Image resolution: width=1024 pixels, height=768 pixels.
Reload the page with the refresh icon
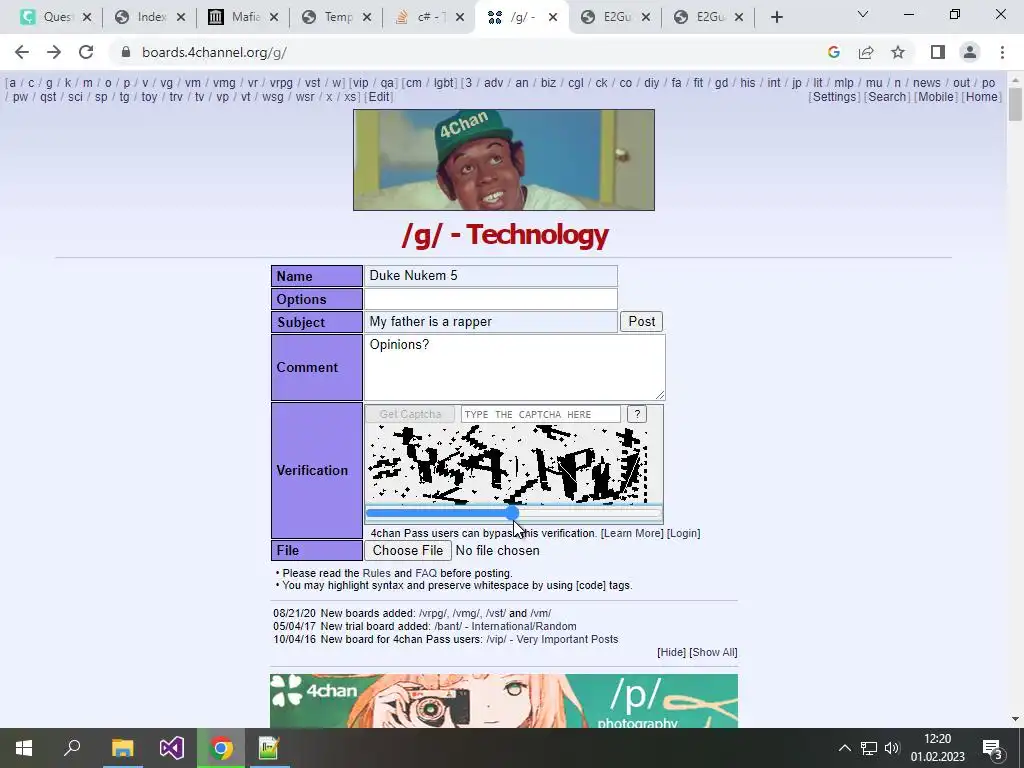coord(86,52)
